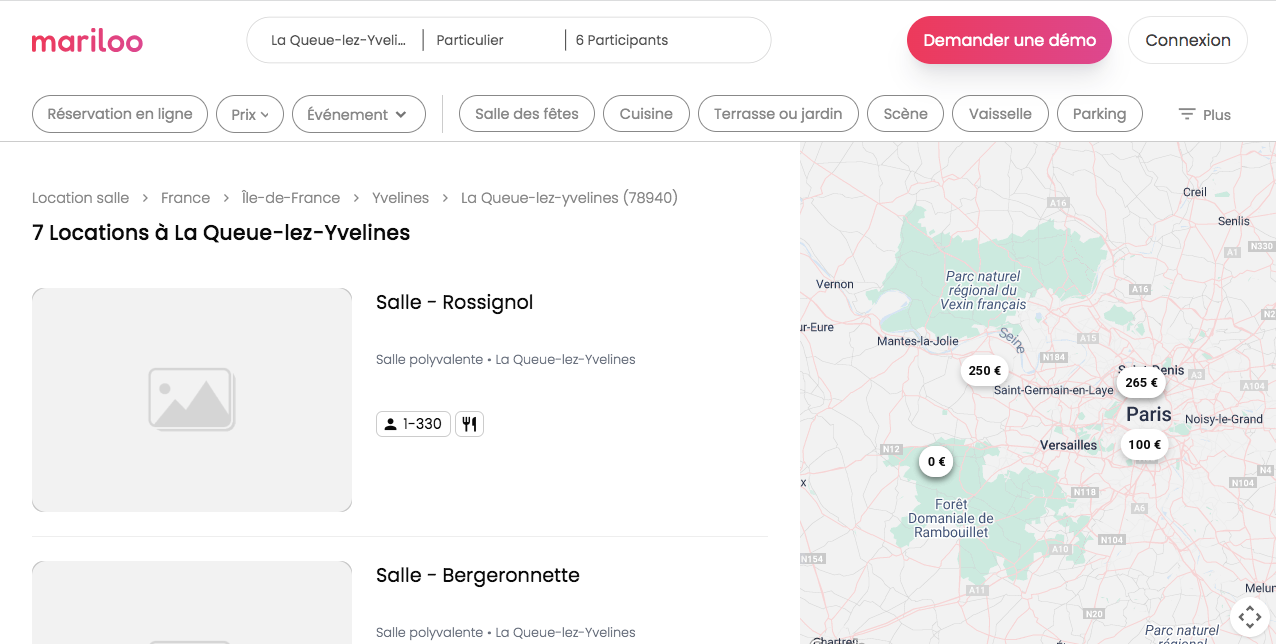Open the Particulier customer type selector

coord(492,40)
